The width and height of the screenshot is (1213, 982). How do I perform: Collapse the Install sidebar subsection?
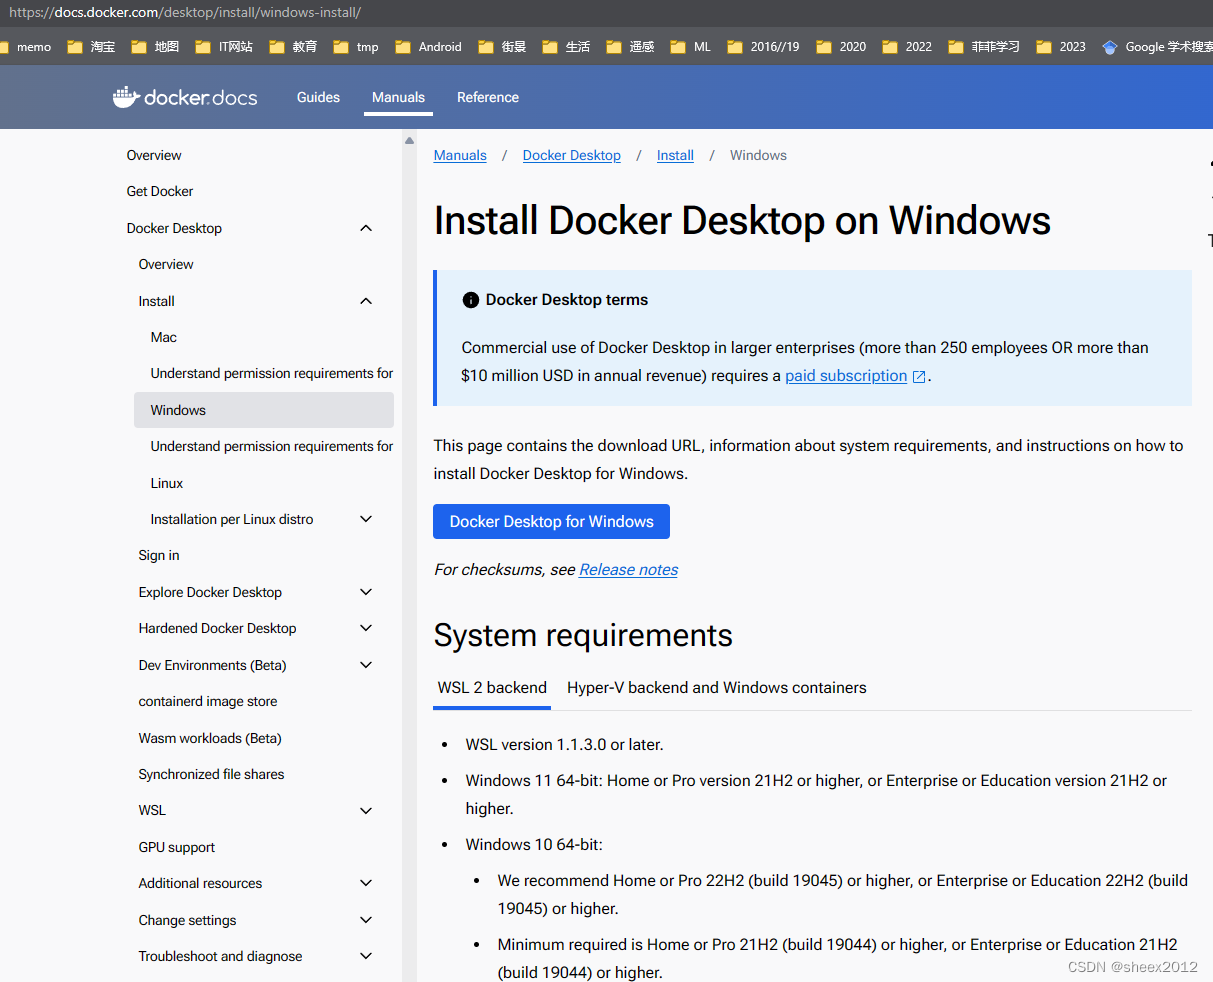[366, 301]
